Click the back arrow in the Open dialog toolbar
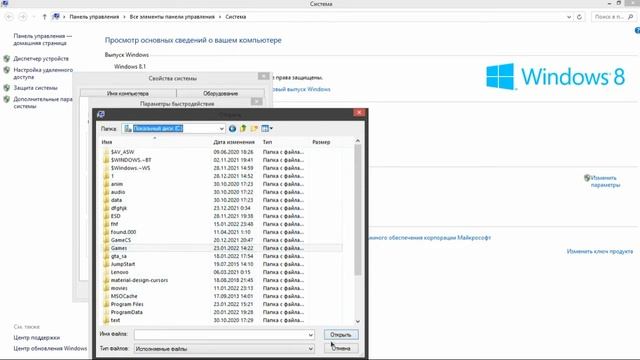 [232, 129]
